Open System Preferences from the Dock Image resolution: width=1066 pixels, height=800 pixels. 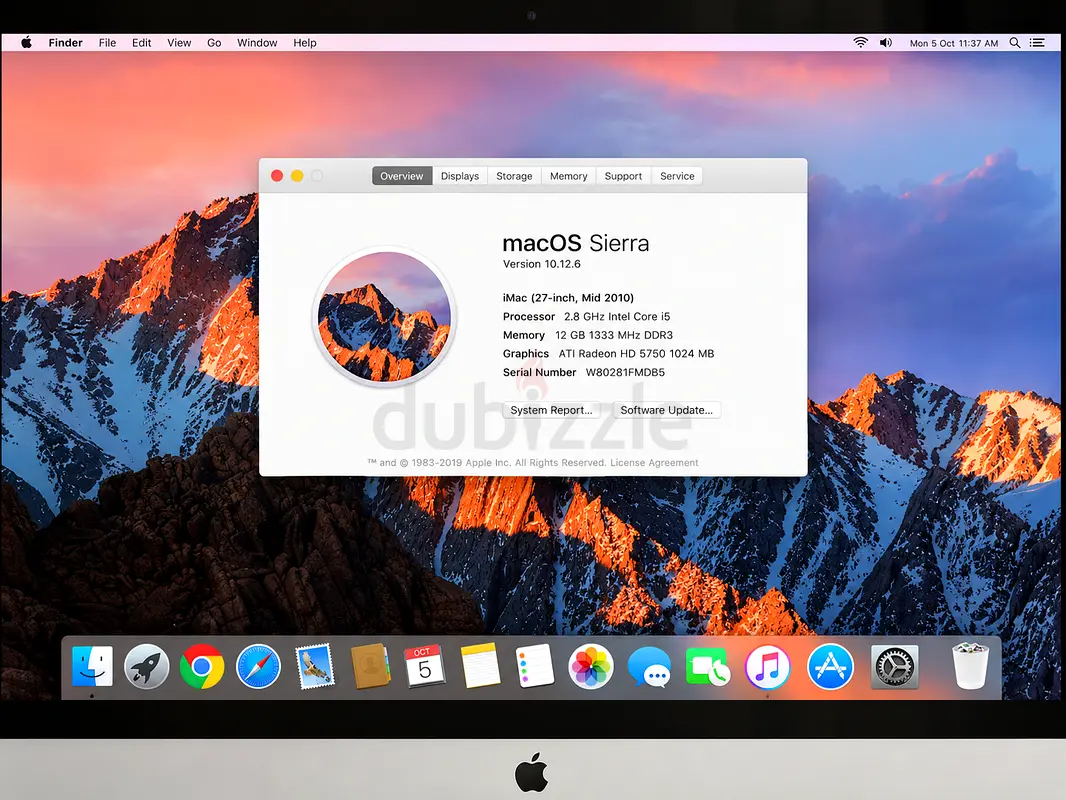[894, 666]
